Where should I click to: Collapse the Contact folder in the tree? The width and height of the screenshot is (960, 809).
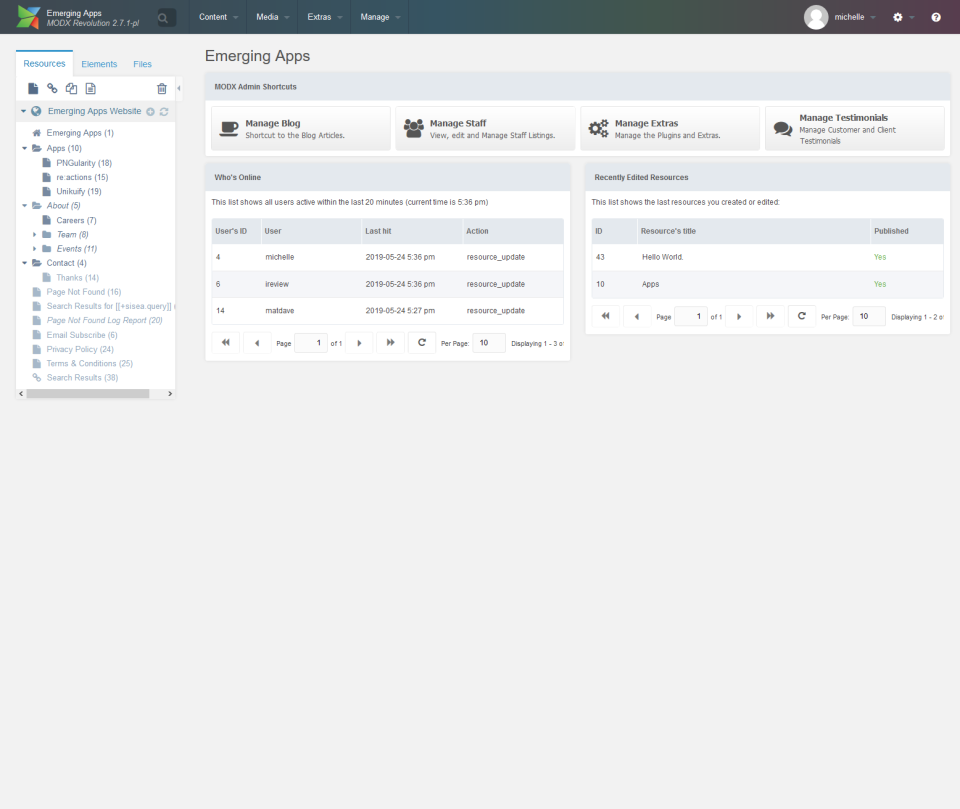tap(24, 263)
